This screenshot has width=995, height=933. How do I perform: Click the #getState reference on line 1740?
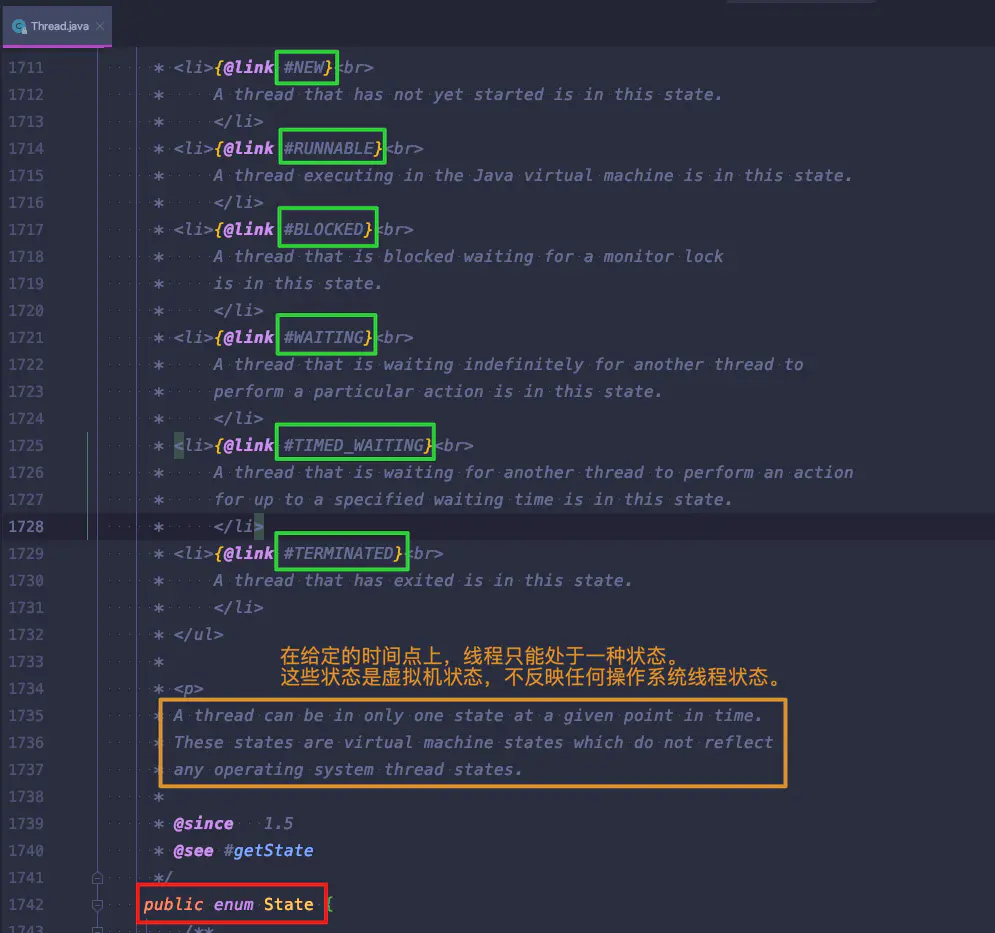pos(268,850)
